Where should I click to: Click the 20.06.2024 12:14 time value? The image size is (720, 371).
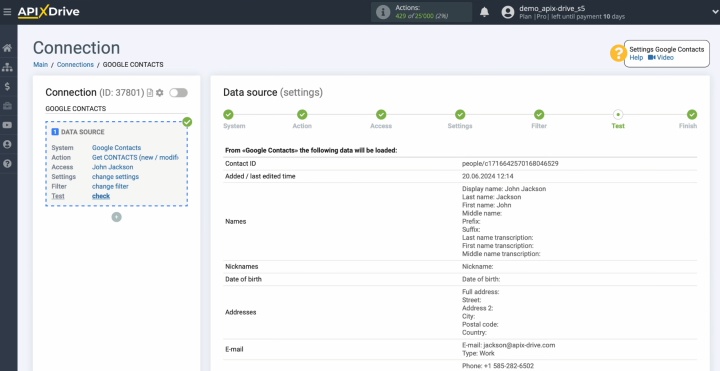(488, 176)
